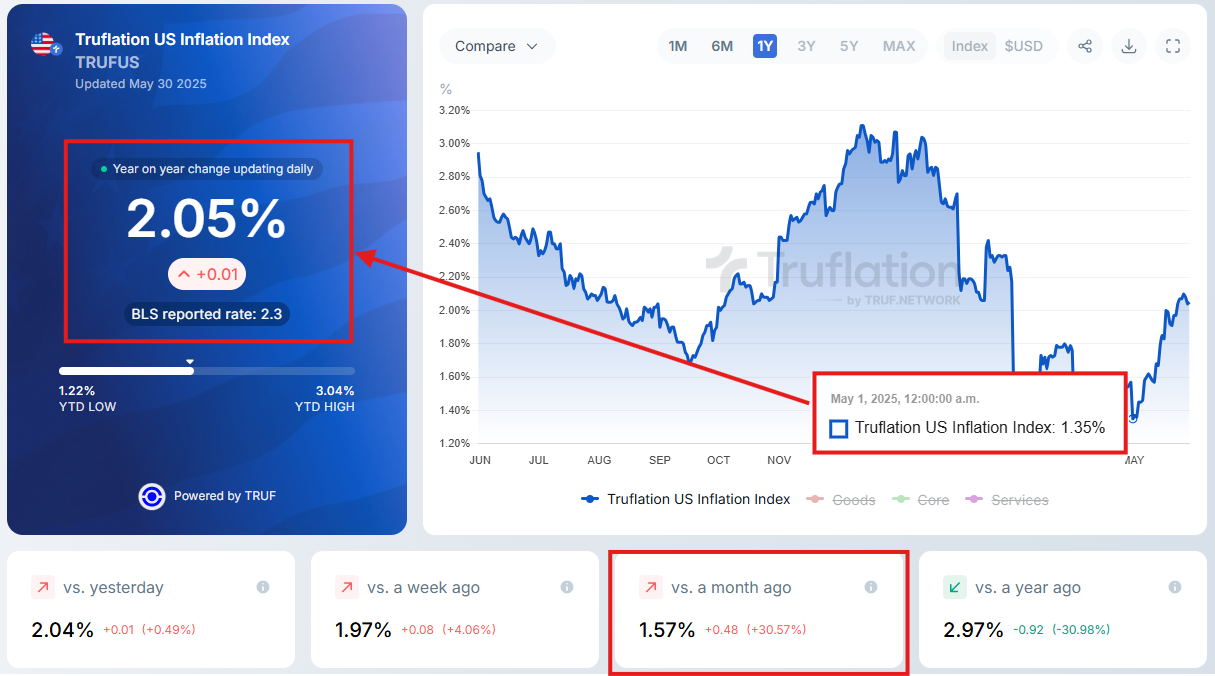Switch to the 3Y time range
Image resolution: width=1215 pixels, height=676 pixels.
click(806, 46)
